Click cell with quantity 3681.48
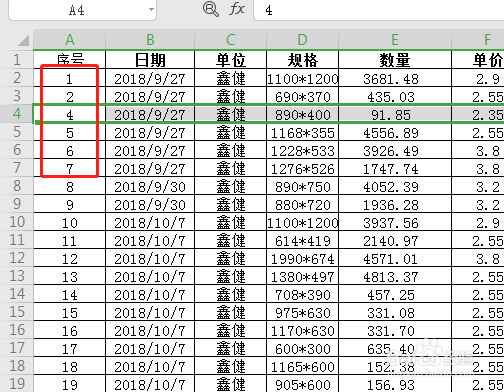 (x=395, y=78)
